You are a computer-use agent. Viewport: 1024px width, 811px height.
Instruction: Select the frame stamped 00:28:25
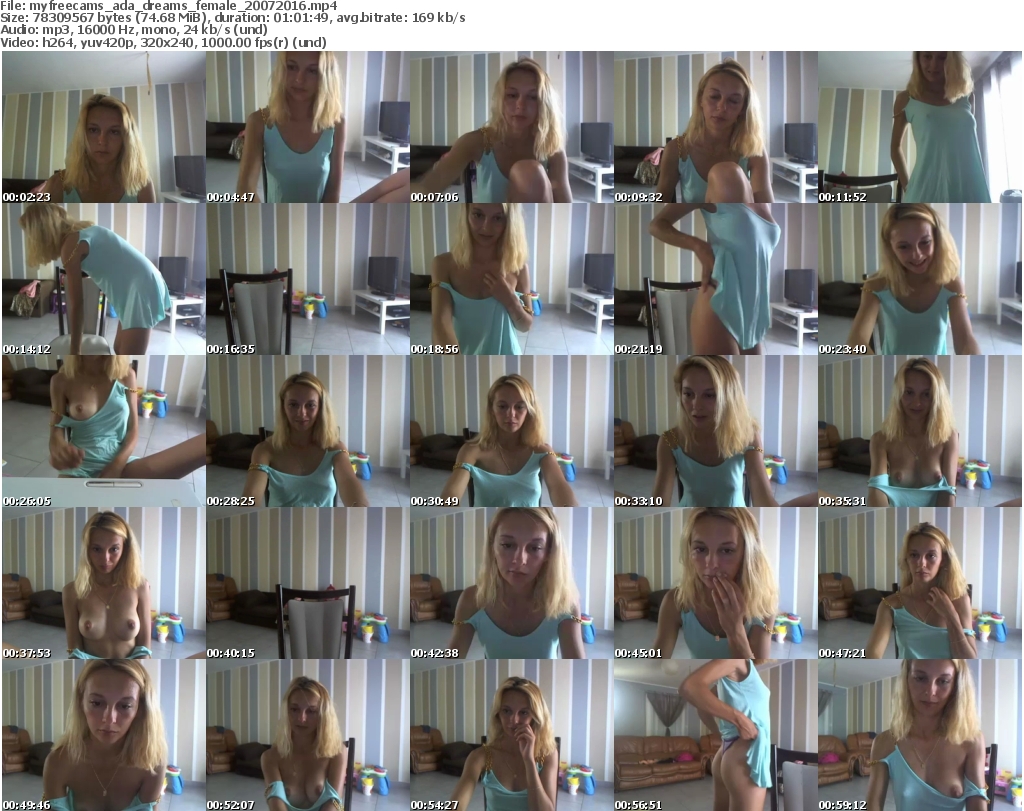coord(308,431)
